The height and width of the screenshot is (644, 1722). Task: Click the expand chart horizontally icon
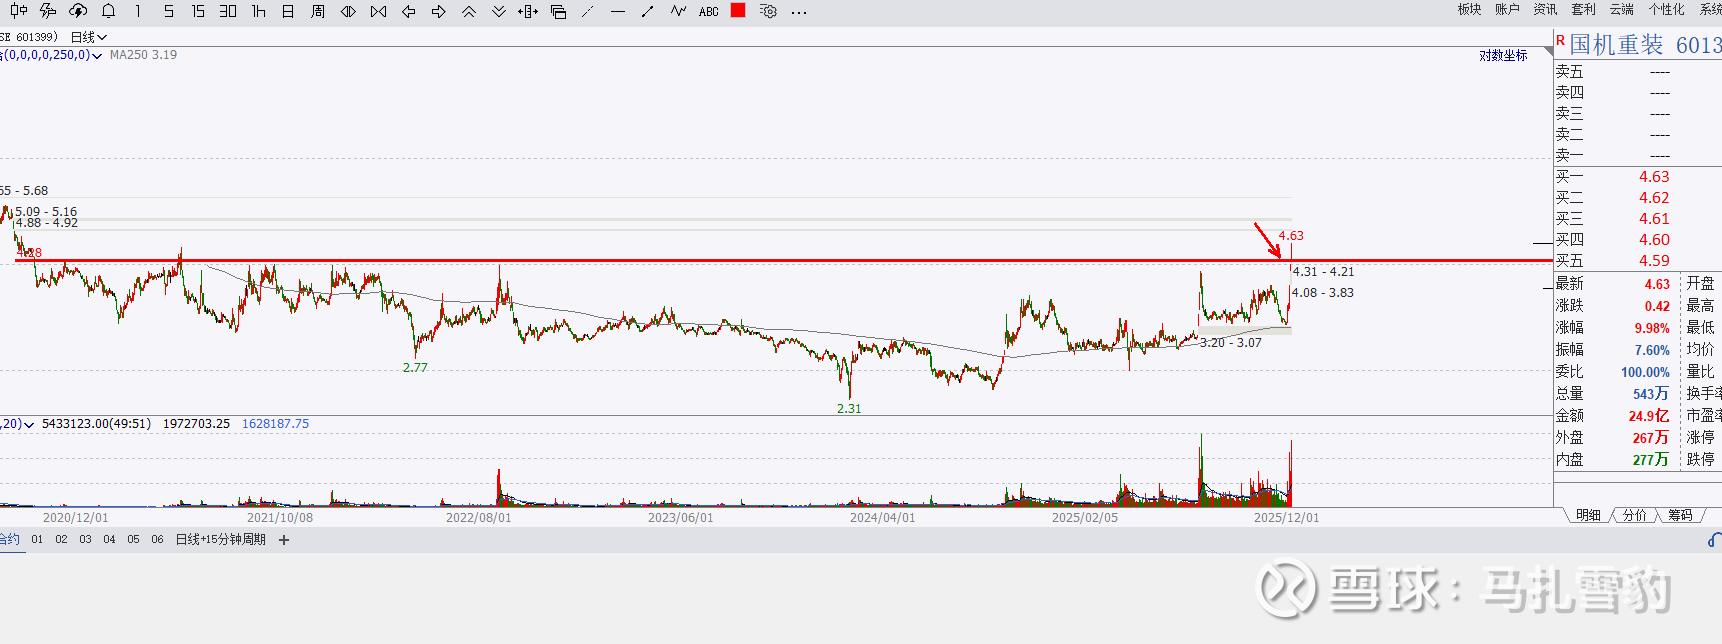[x=348, y=11]
